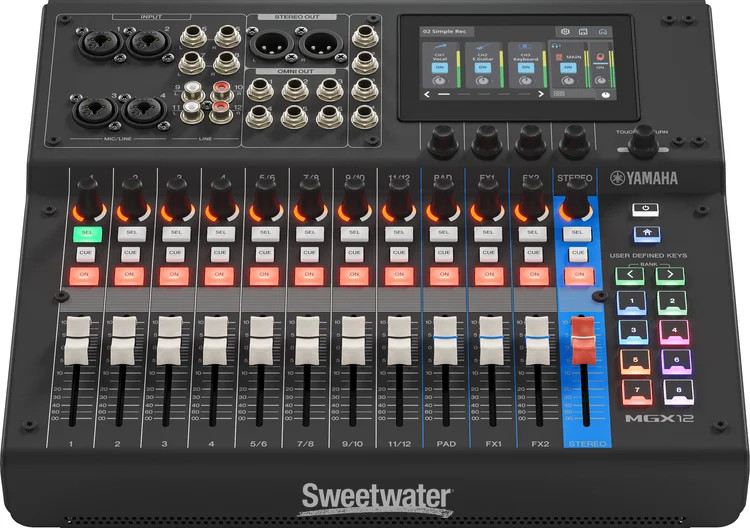Select channel 11/12 with its SEL button
This screenshot has width=750, height=528.
click(x=399, y=233)
